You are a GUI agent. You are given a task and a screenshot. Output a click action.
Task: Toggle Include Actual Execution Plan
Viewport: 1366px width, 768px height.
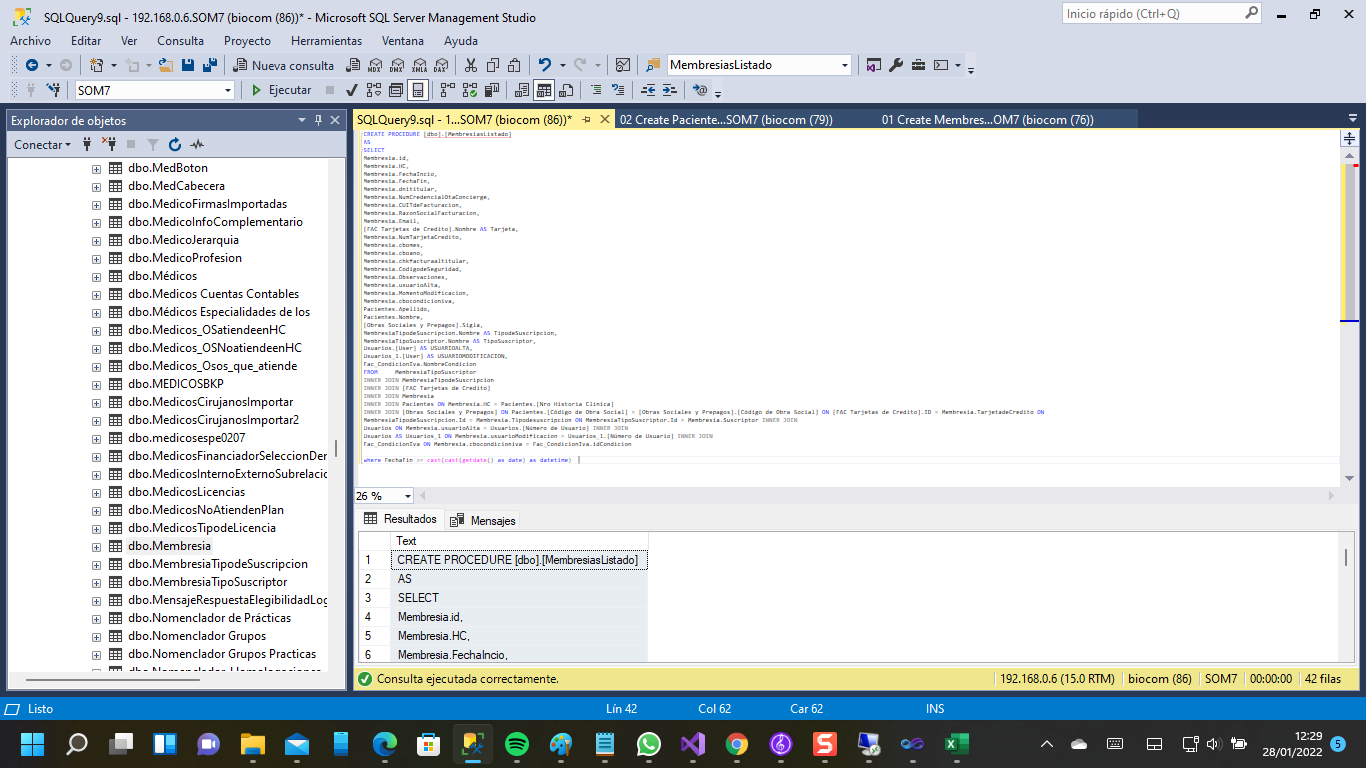click(447, 90)
